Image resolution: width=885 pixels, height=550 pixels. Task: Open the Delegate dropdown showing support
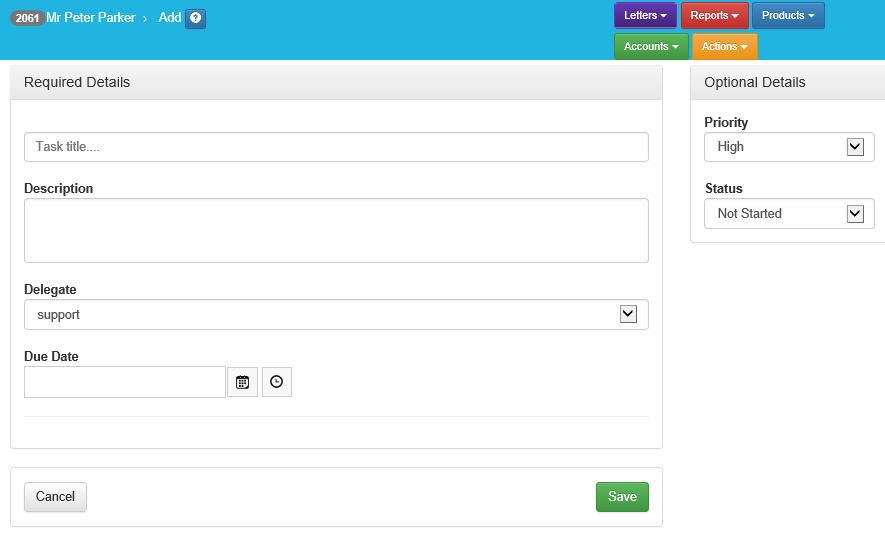[x=336, y=315]
